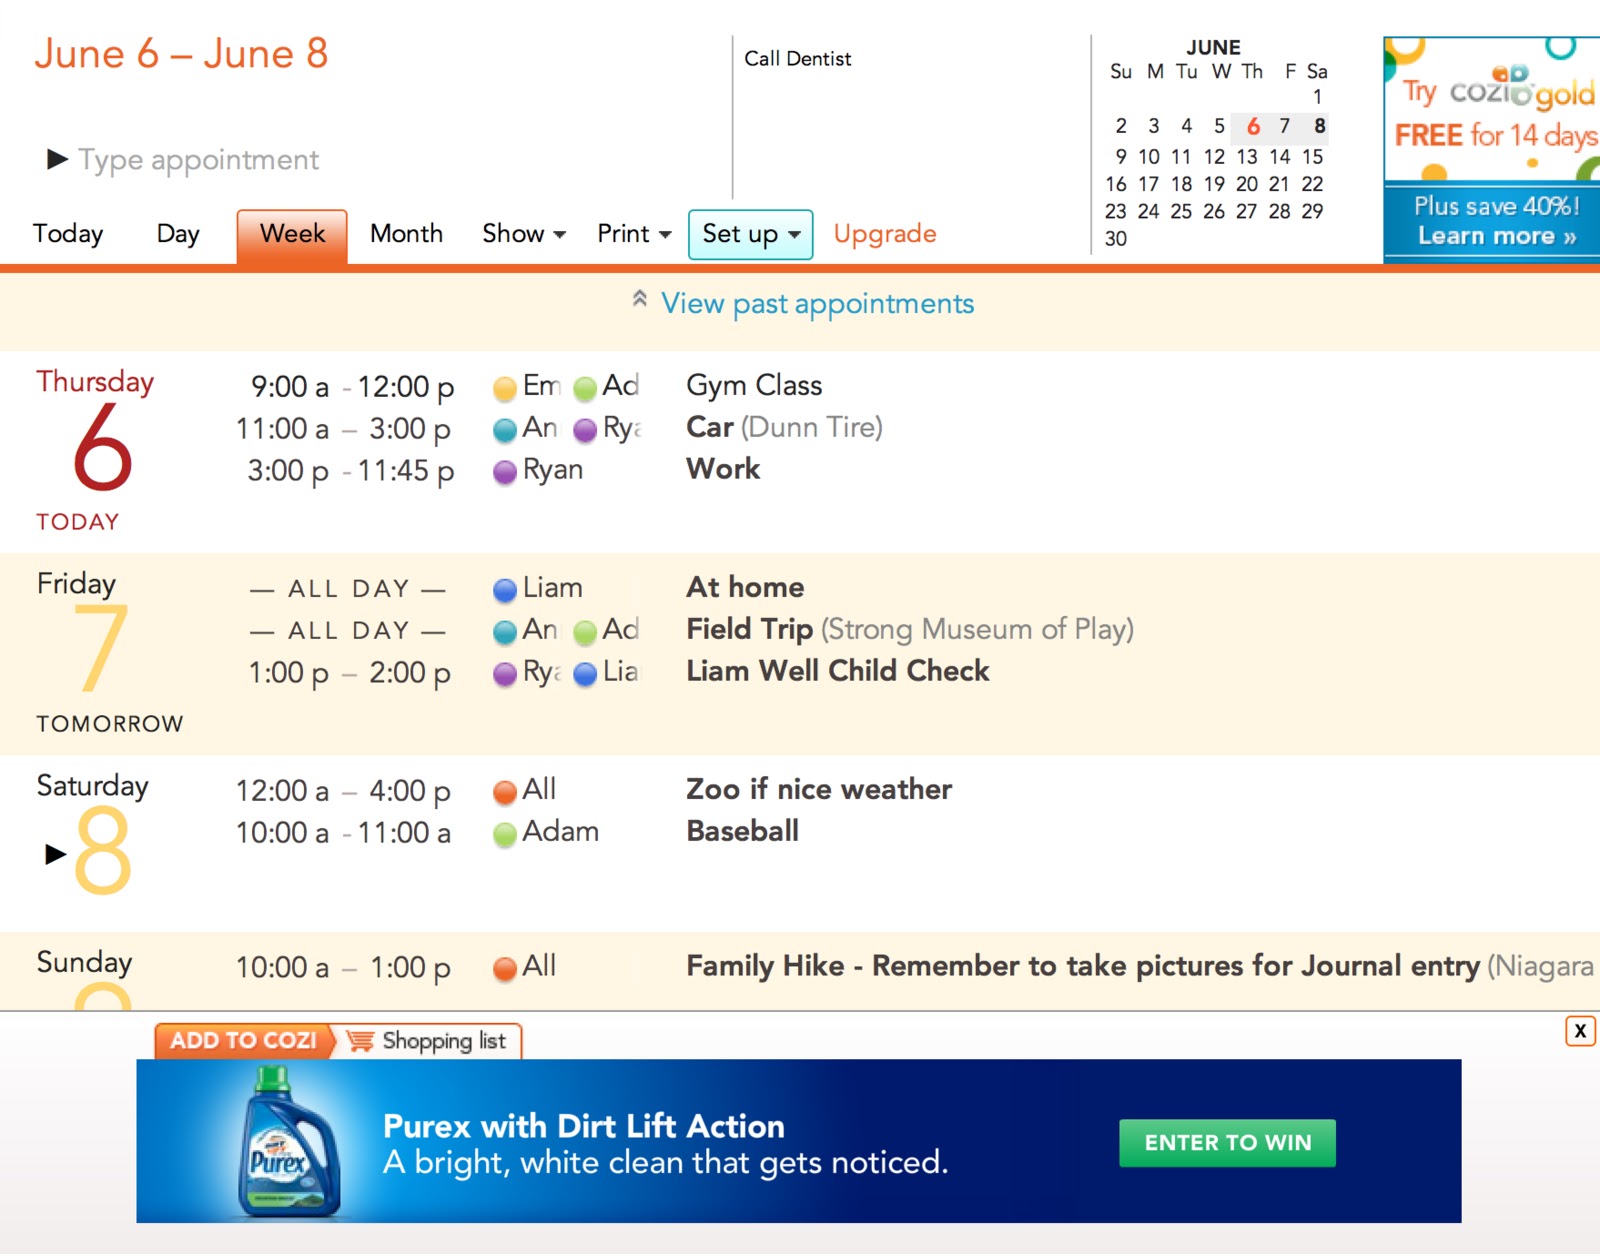Click the Sunday day label
The width and height of the screenshot is (1600, 1254).
84,962
